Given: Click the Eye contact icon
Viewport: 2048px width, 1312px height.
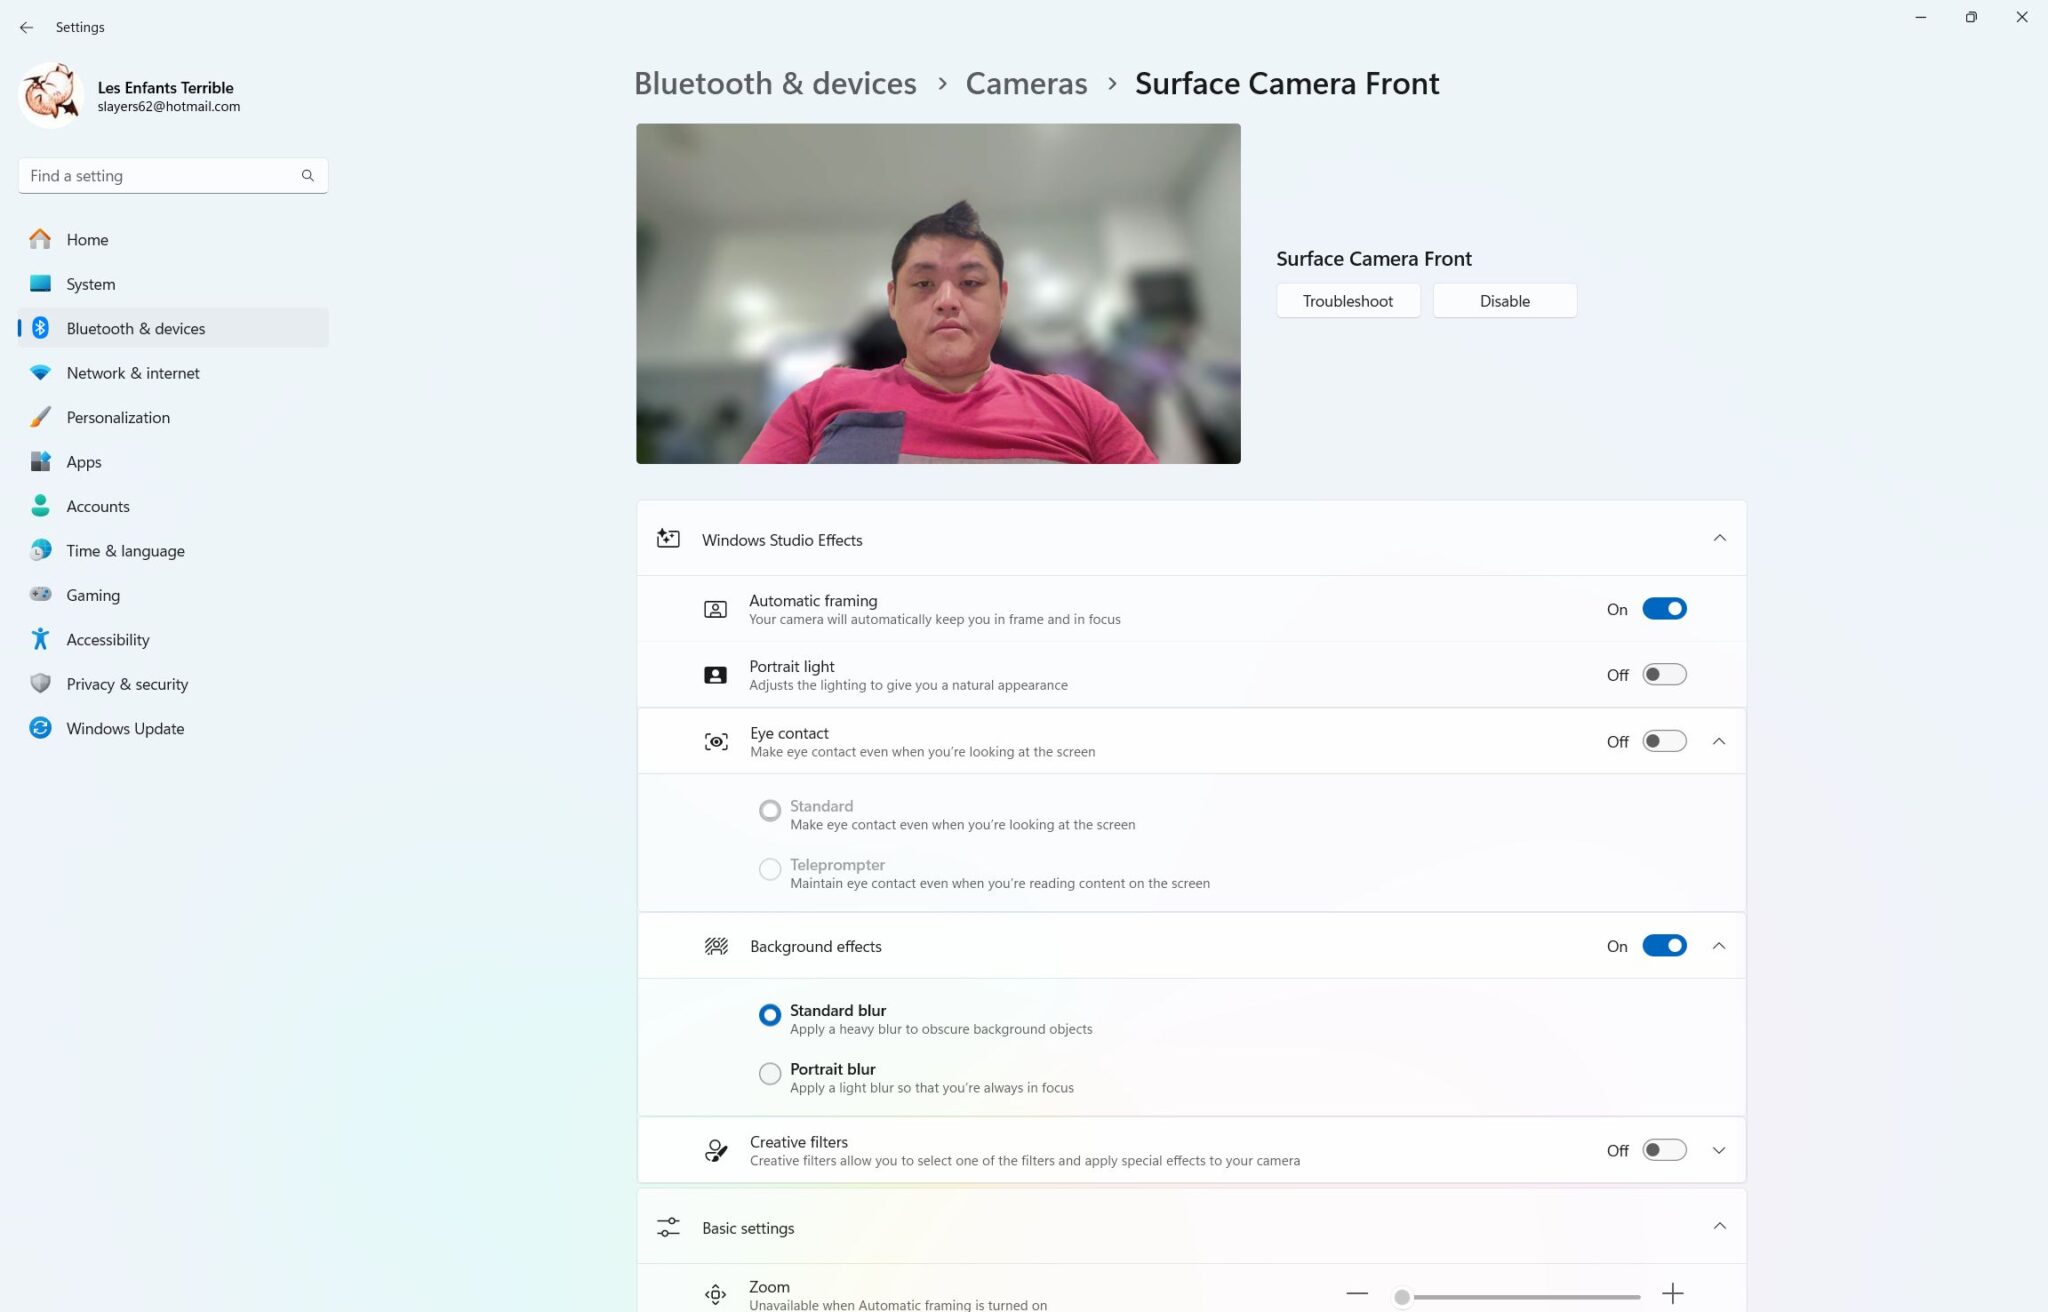Looking at the screenshot, I should pos(716,741).
